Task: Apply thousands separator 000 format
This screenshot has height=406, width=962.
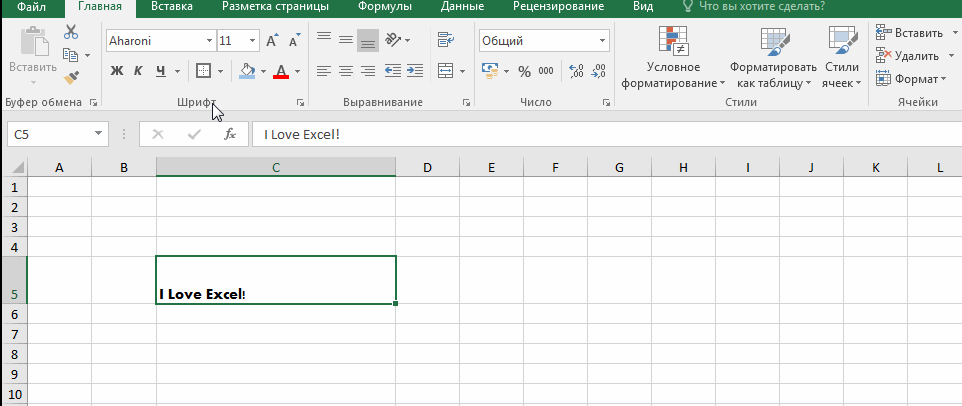Action: tap(545, 71)
